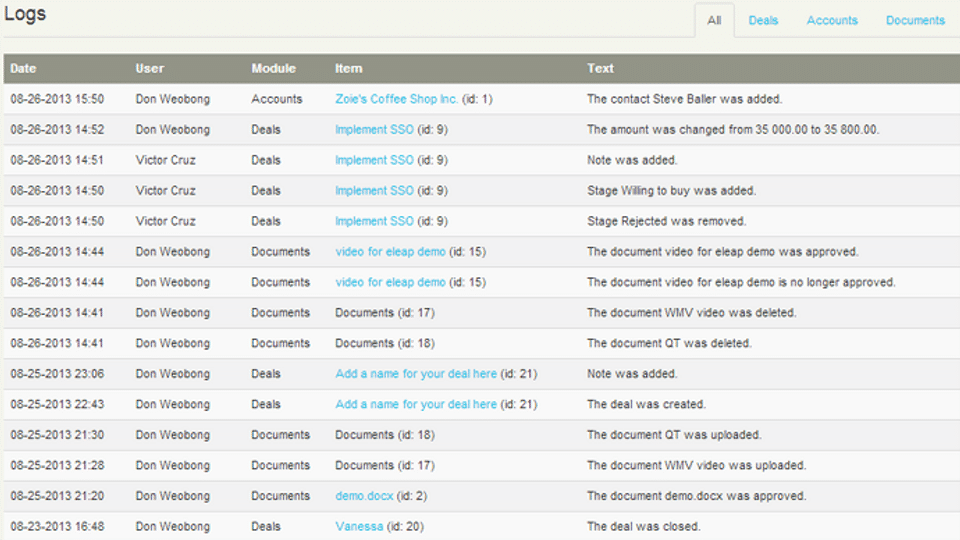Open 'Add a name for your deal here' at 23:06
The image size is (960, 540).
click(416, 374)
